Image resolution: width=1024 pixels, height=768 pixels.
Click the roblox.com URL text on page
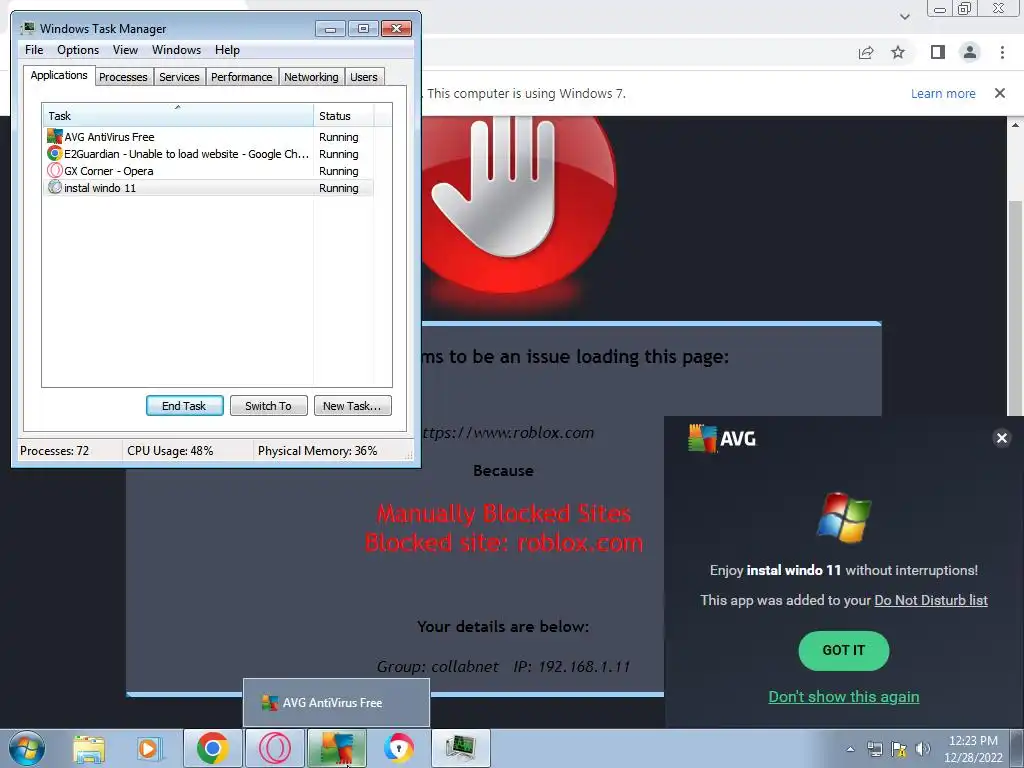tap(508, 432)
